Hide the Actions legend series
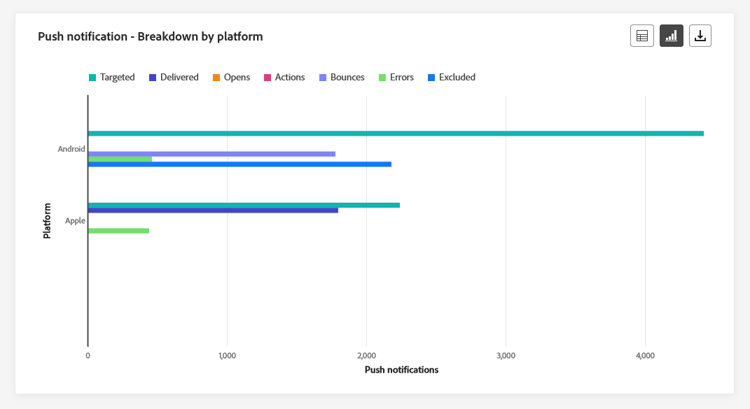The width and height of the screenshot is (750, 409). pyautogui.click(x=289, y=77)
